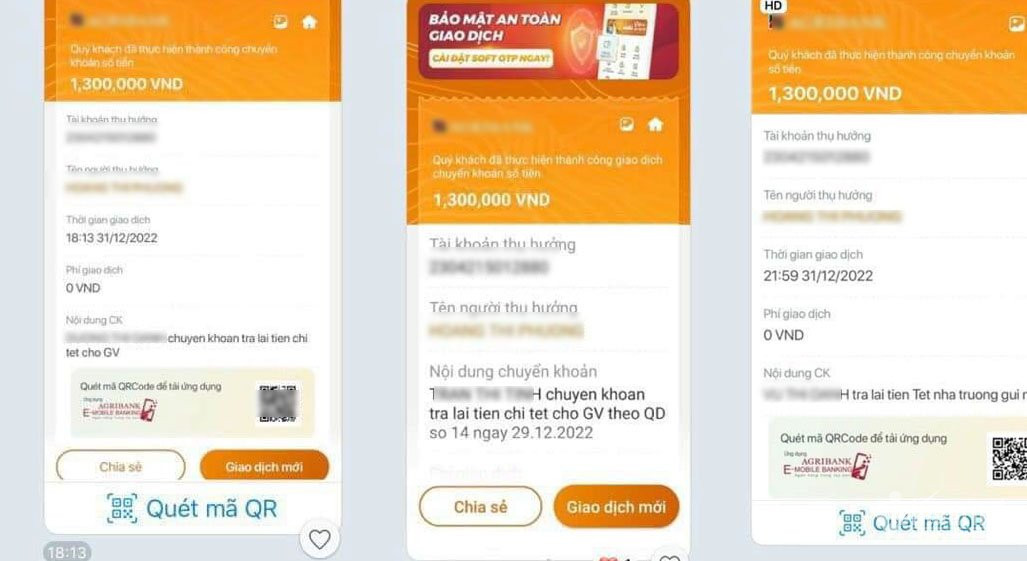The image size is (1027, 561).
Task: Click Chia sẻ button in middle receipt
Action: click(481, 507)
